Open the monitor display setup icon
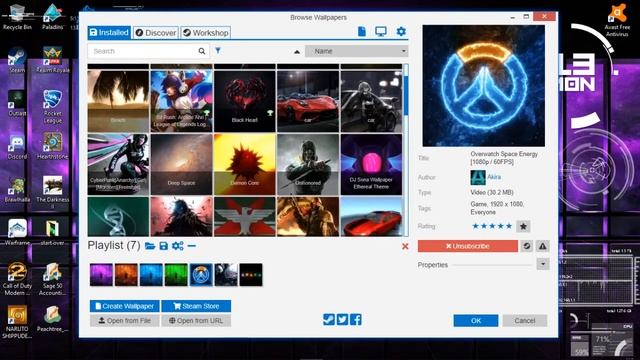Screen dimensions: 640x360 pyautogui.click(x=381, y=32)
